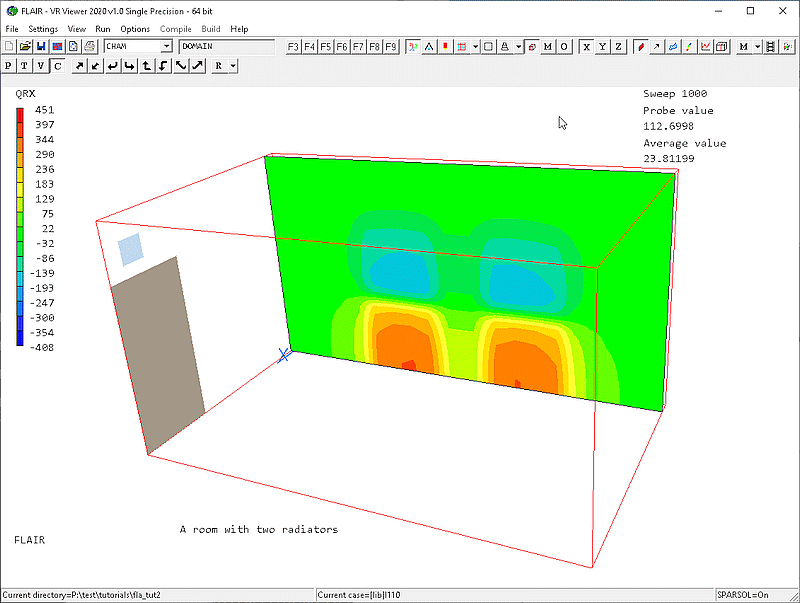Expand the M macro dropdown arrow

point(758,46)
